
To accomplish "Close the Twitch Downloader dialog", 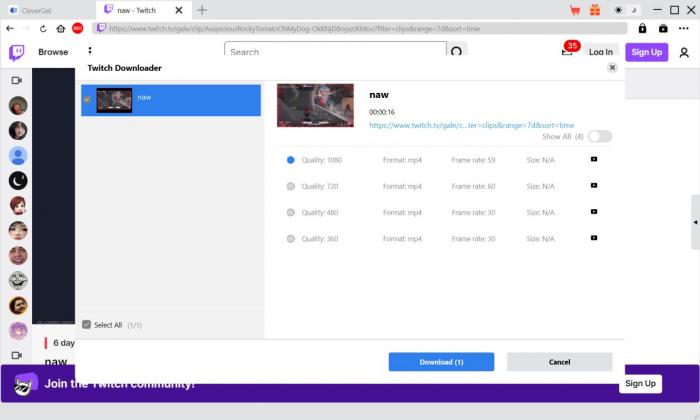I will 612,67.
